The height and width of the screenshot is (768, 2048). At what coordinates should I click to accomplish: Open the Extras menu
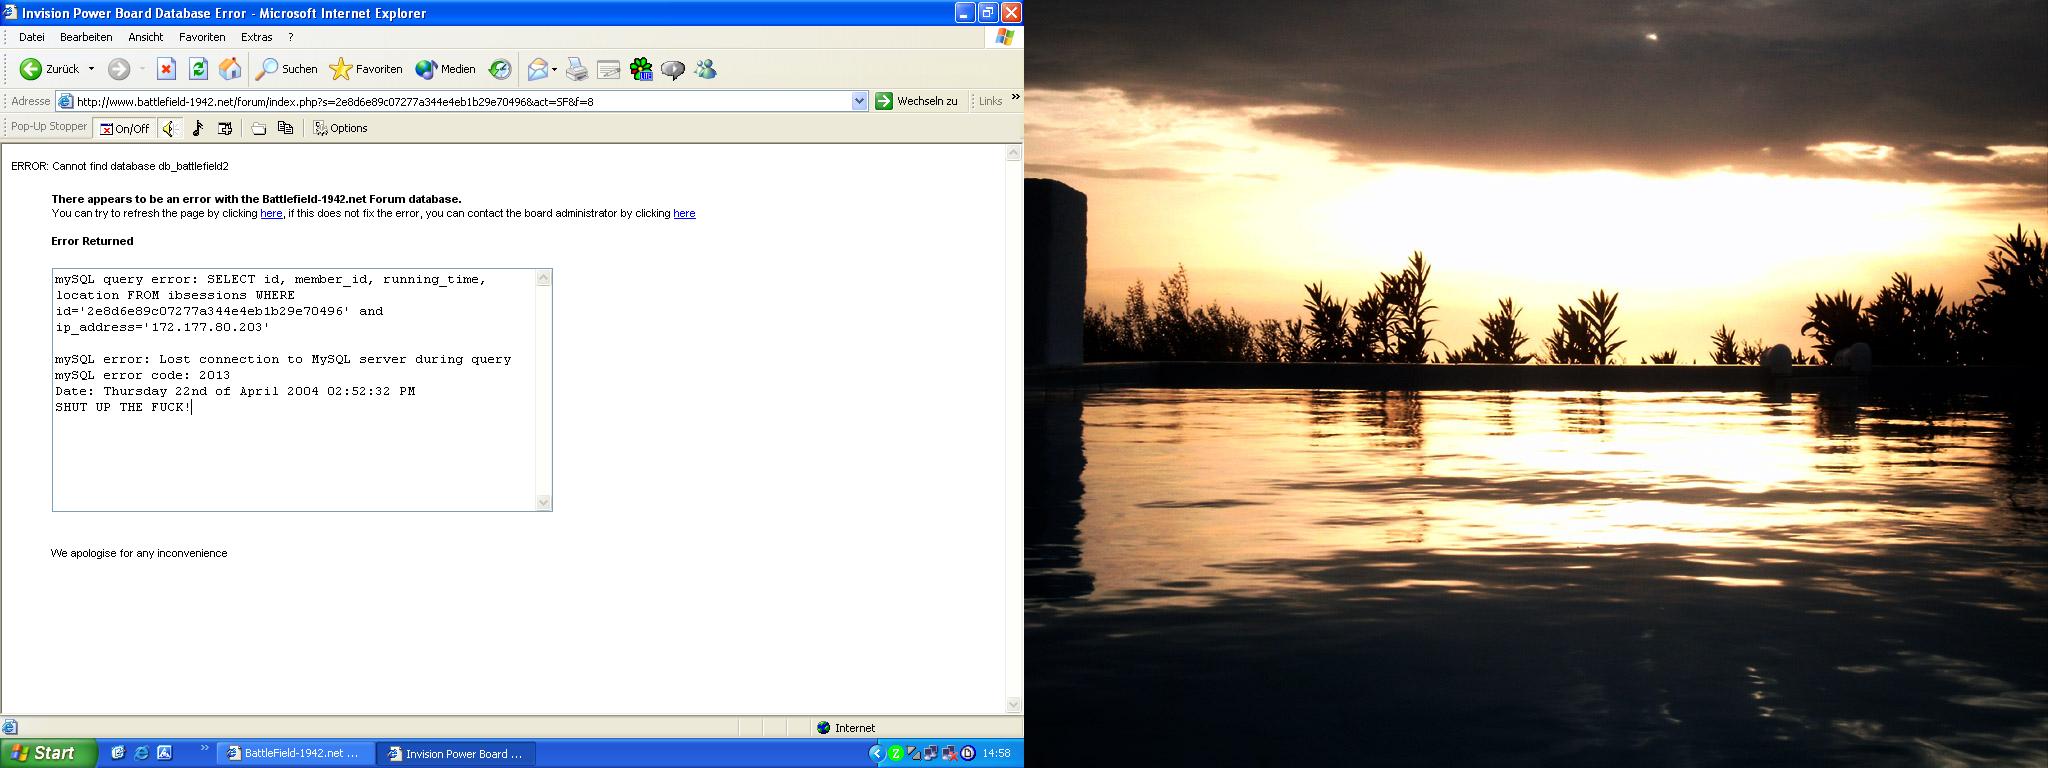(x=257, y=37)
